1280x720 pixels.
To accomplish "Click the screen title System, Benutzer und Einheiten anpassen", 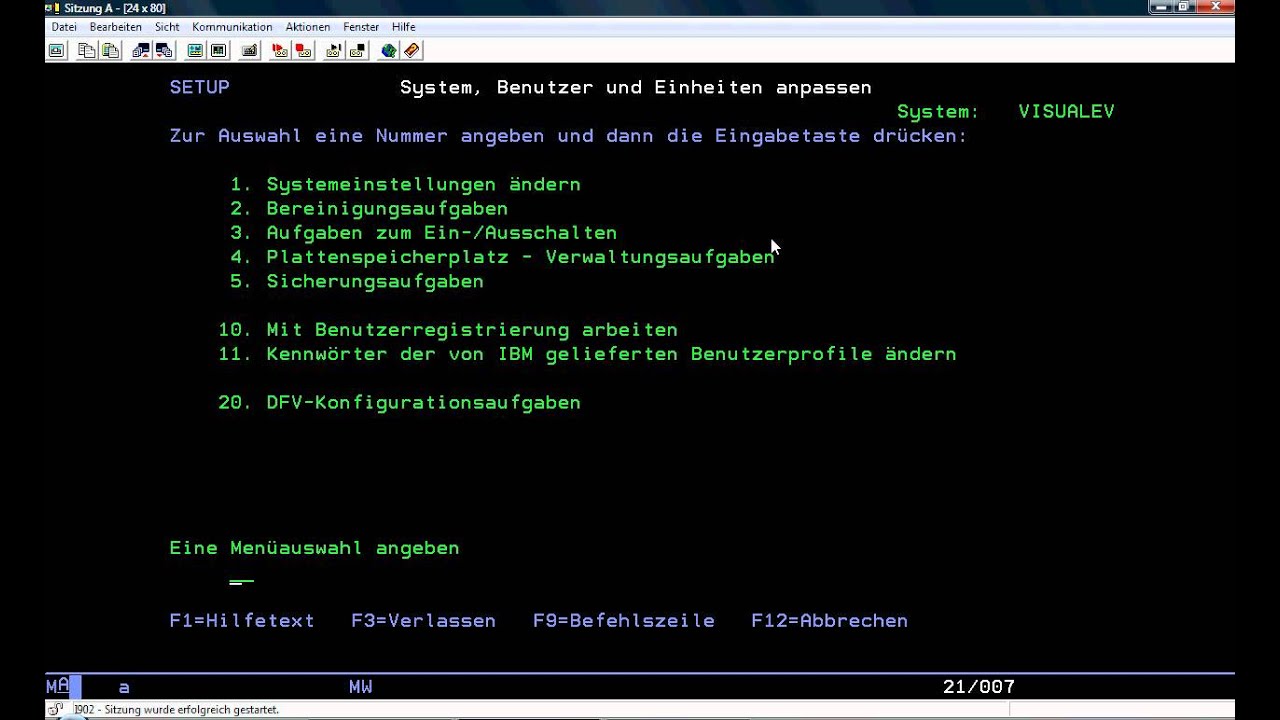I will 636,88.
